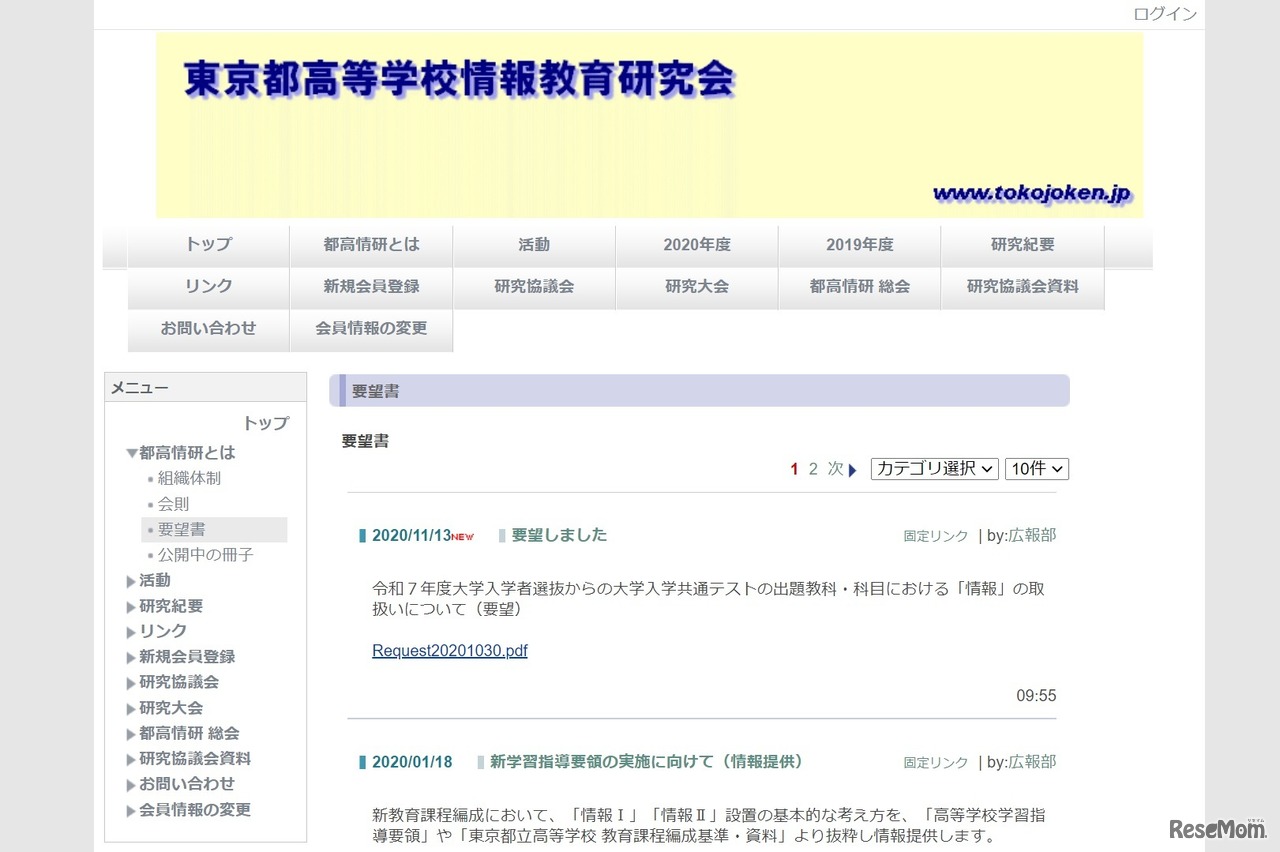
Task: Select 組織体制 in the sidebar
Action: point(189,478)
